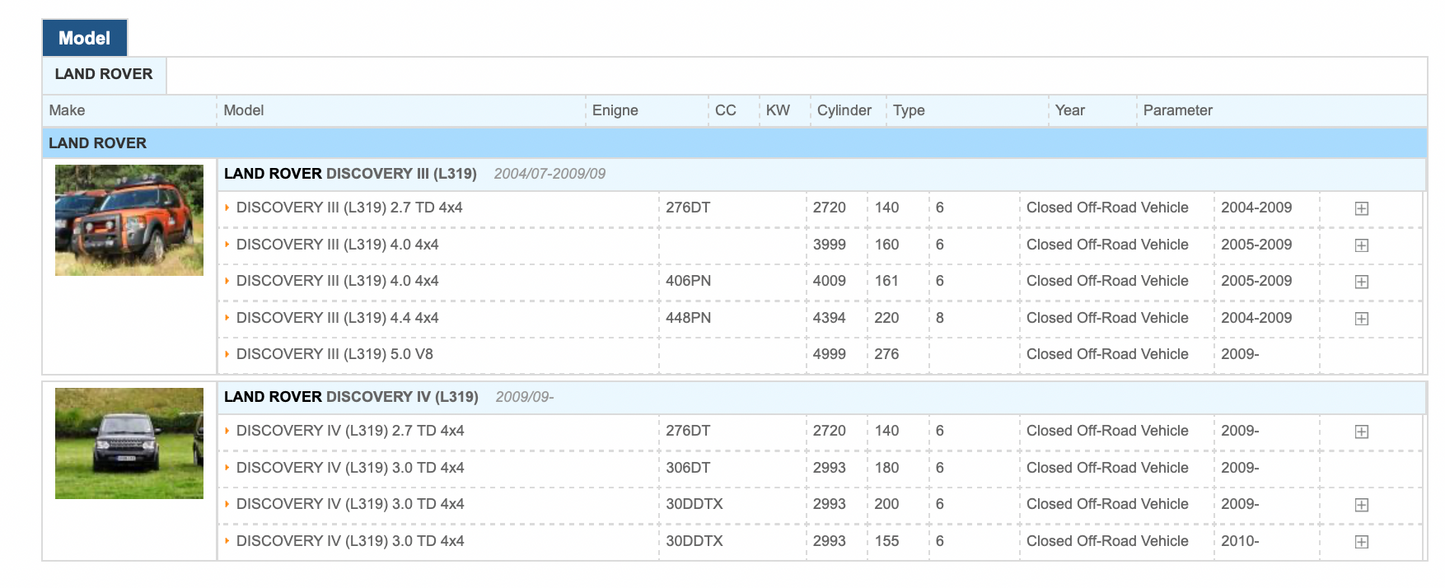Open DISCOVERY IV 3.0 TD 4x4 with 306DT engine
1445x588 pixels.
point(350,467)
